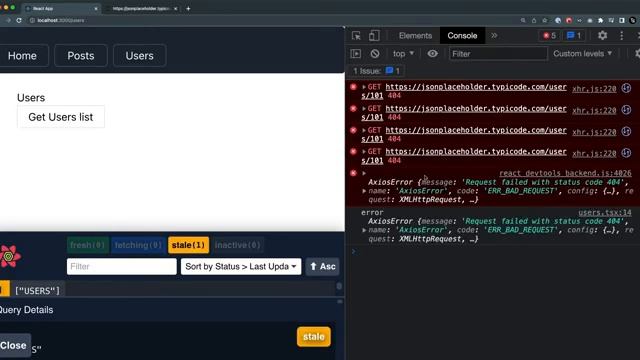This screenshot has height=360, width=640.
Task: Create a live expression with the eye icon
Action: (x=433, y=53)
